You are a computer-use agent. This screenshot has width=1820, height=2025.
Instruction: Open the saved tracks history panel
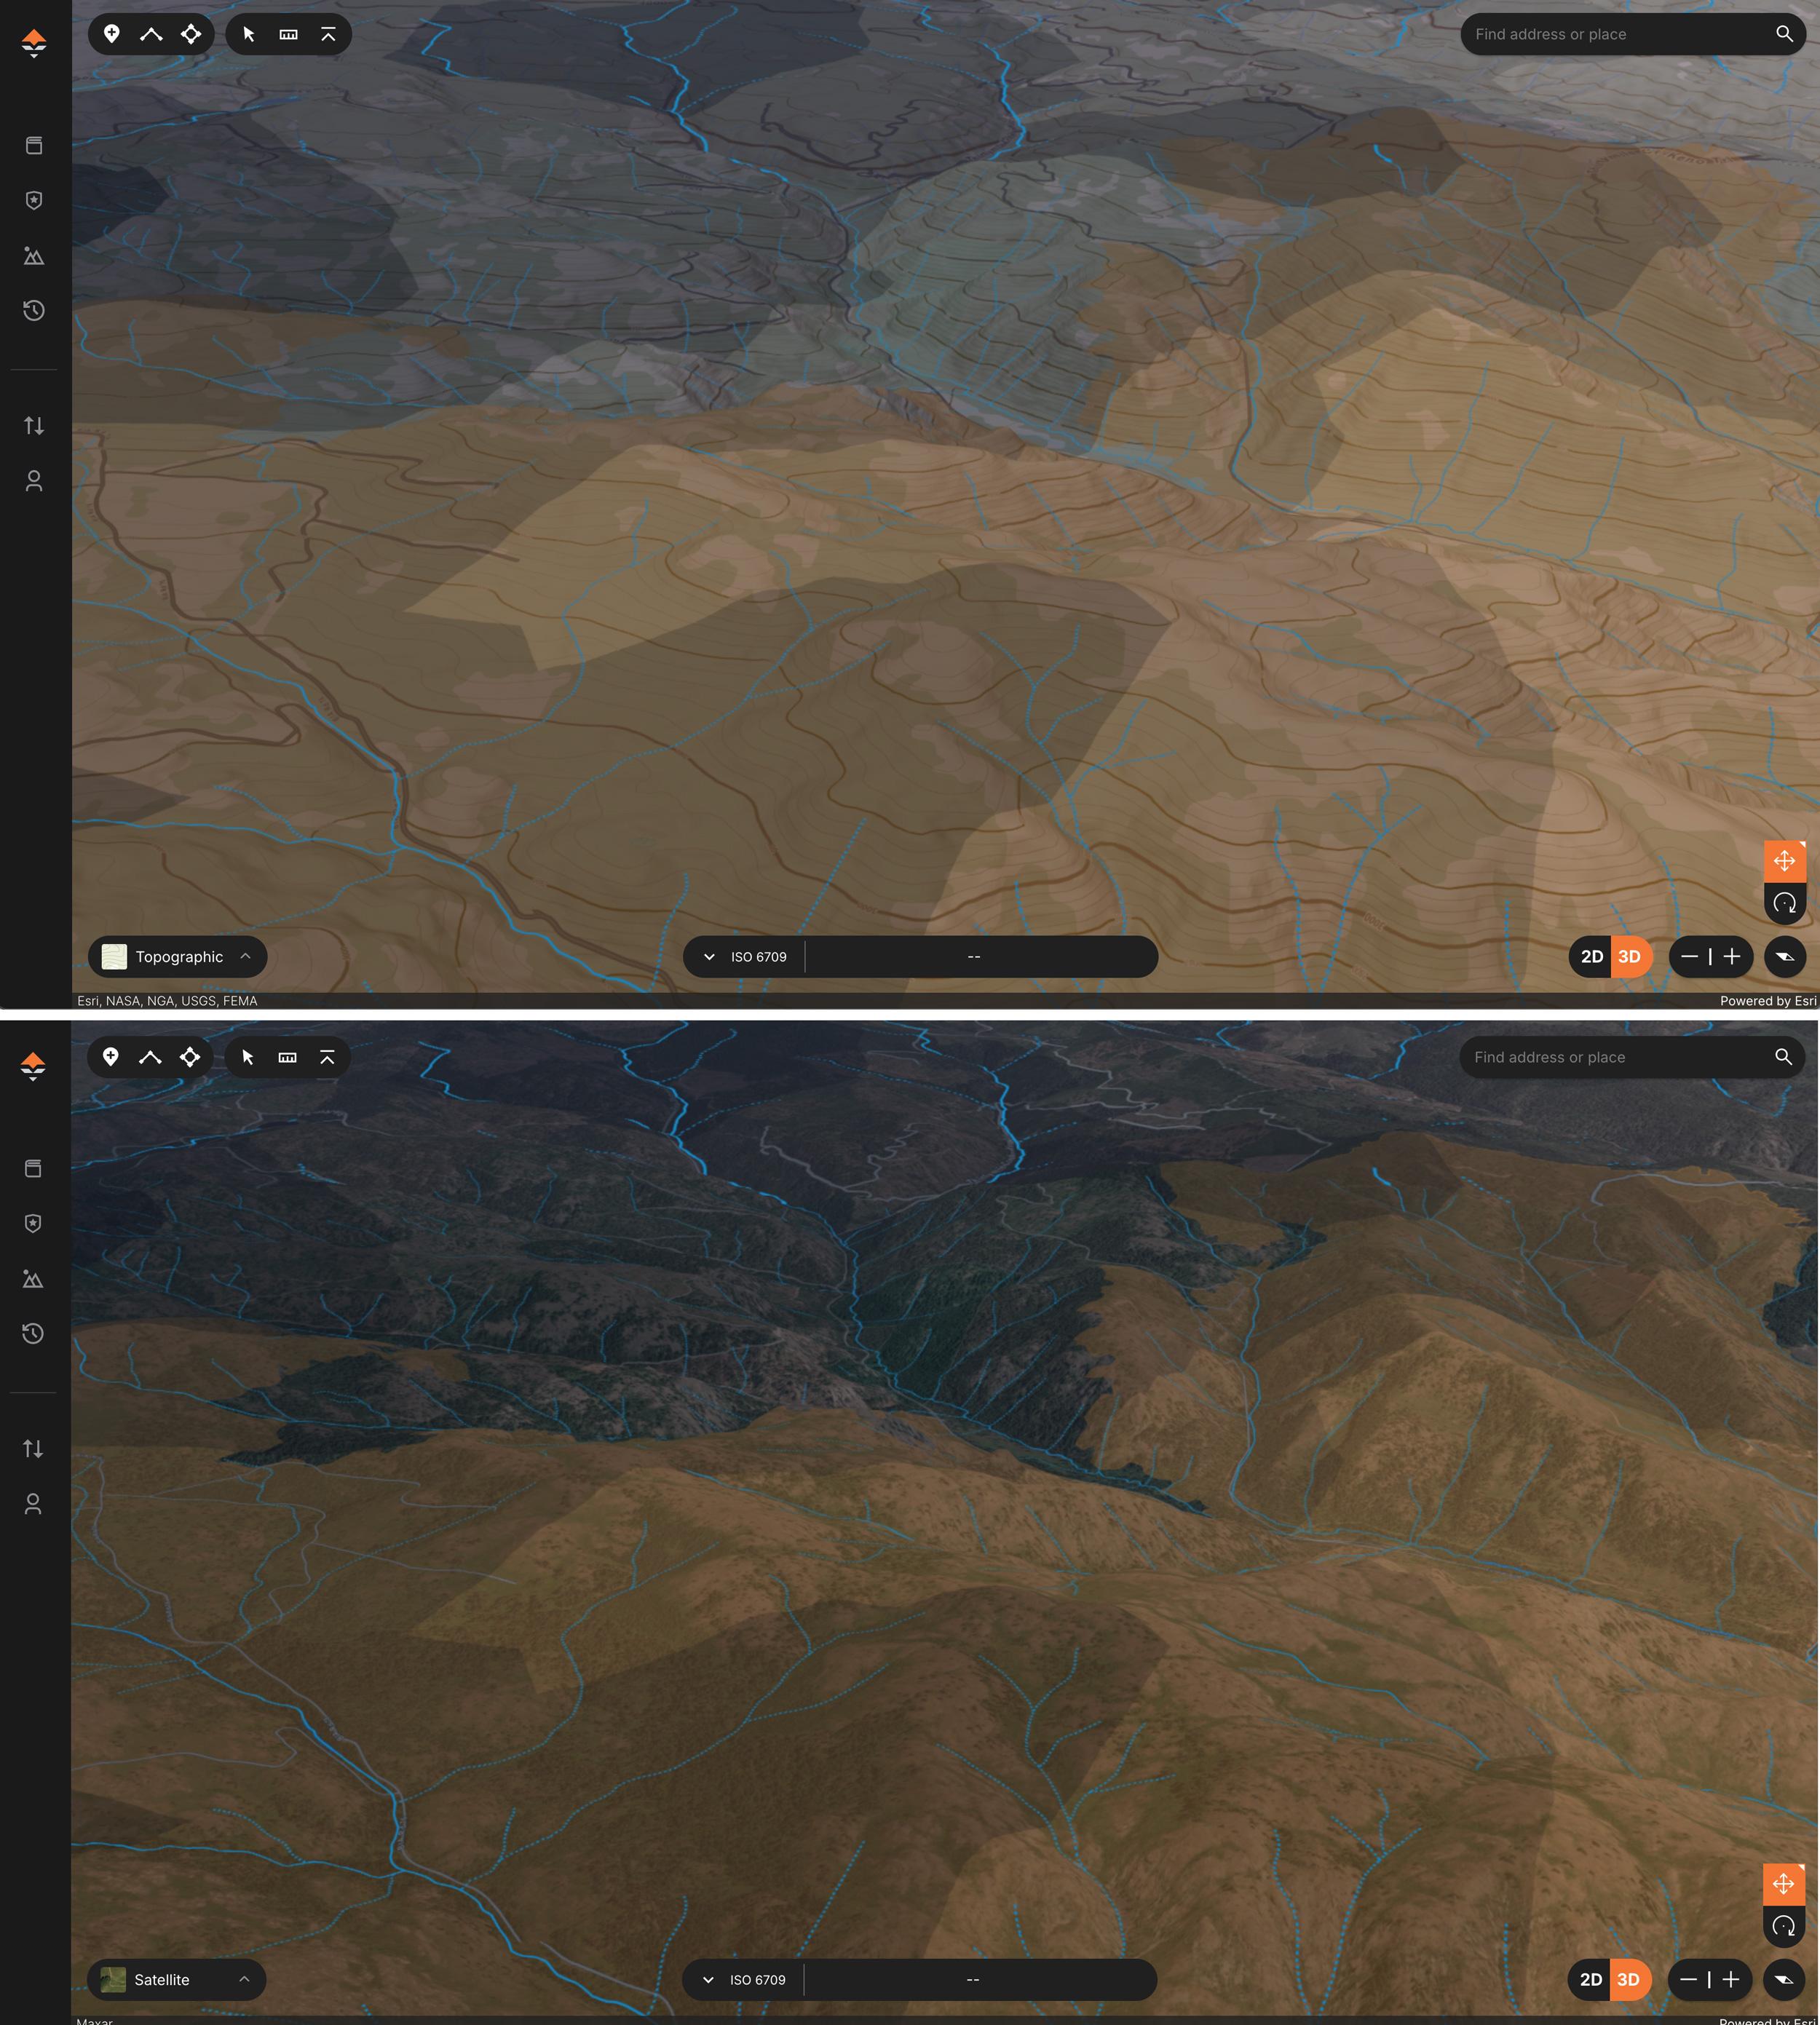pyautogui.click(x=34, y=310)
